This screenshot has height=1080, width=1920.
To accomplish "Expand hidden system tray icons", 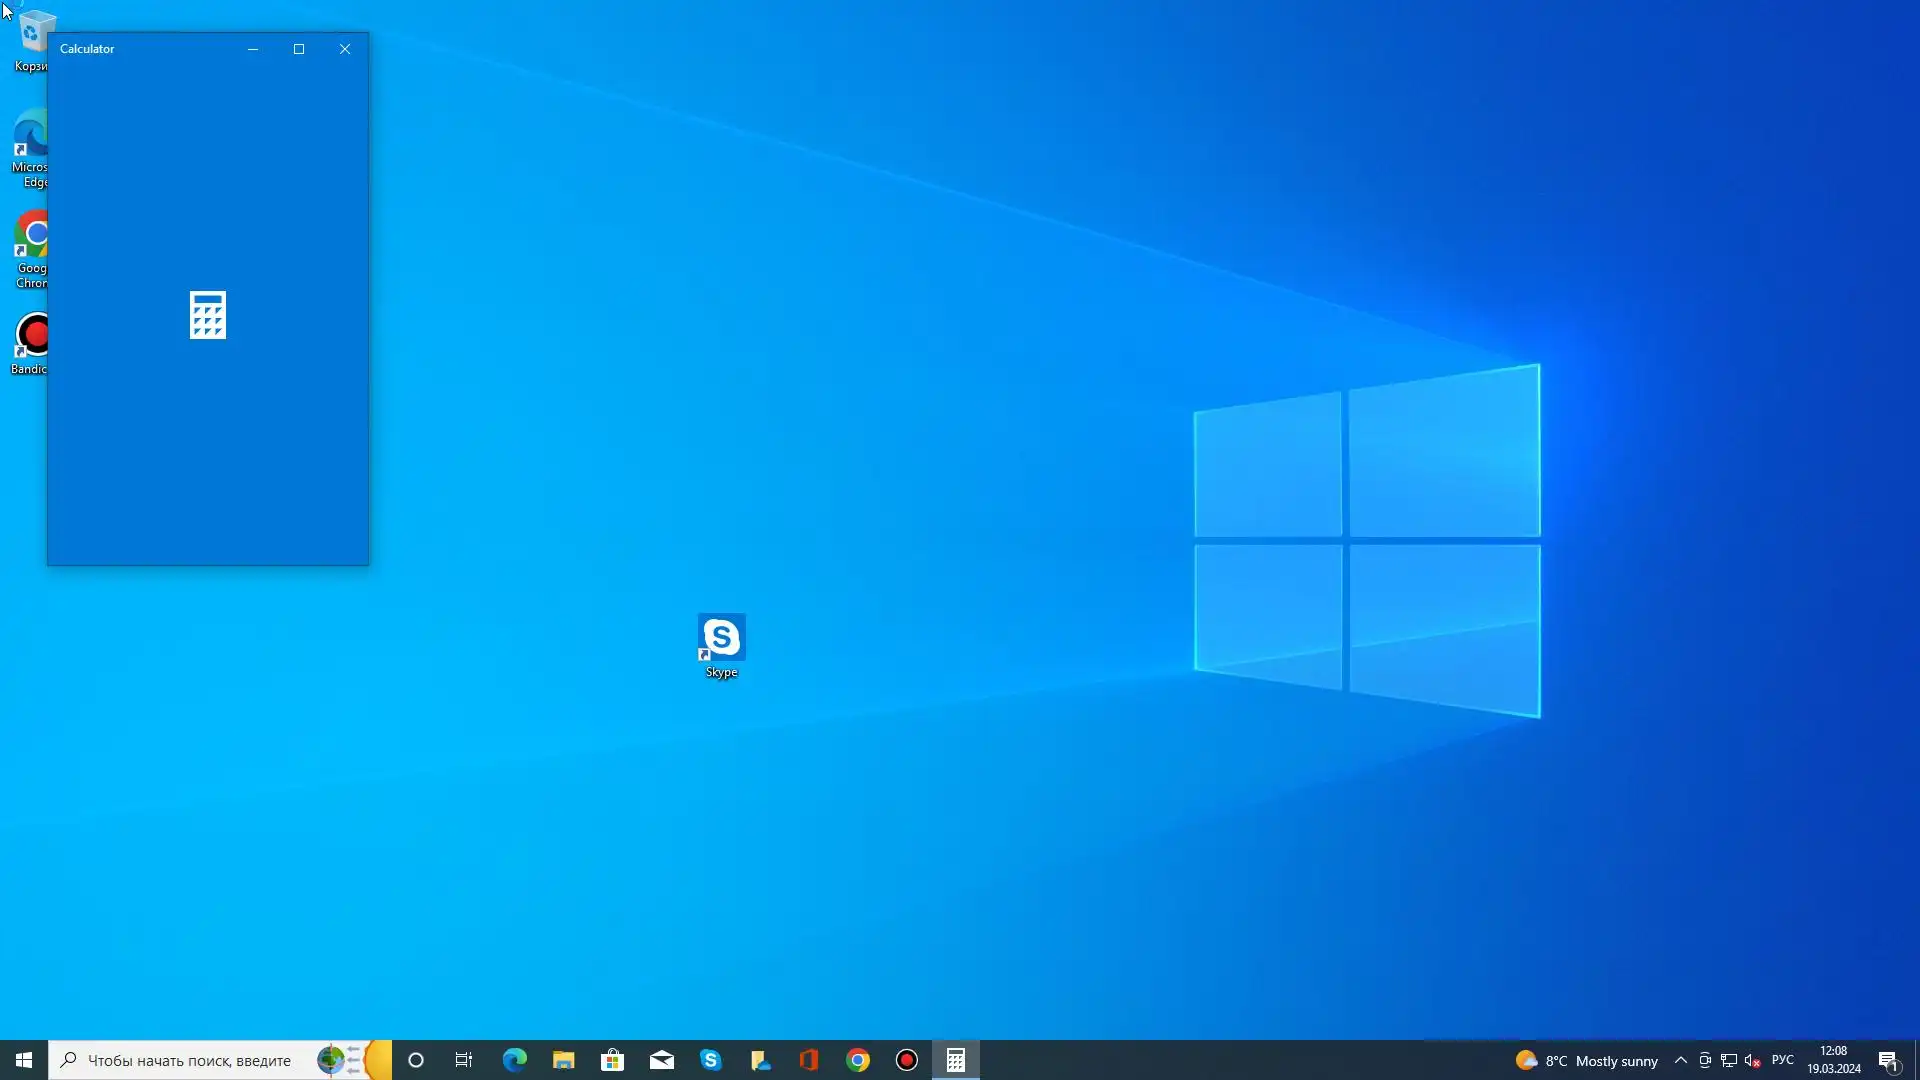I will [1681, 1060].
